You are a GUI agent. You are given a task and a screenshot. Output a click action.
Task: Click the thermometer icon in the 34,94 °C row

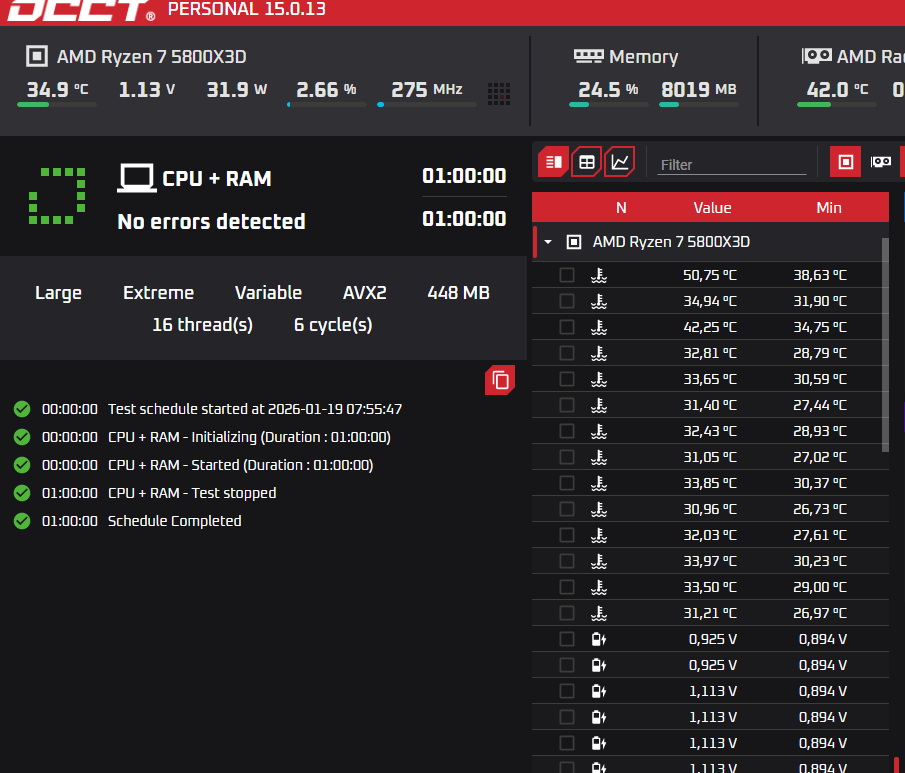[x=599, y=301]
